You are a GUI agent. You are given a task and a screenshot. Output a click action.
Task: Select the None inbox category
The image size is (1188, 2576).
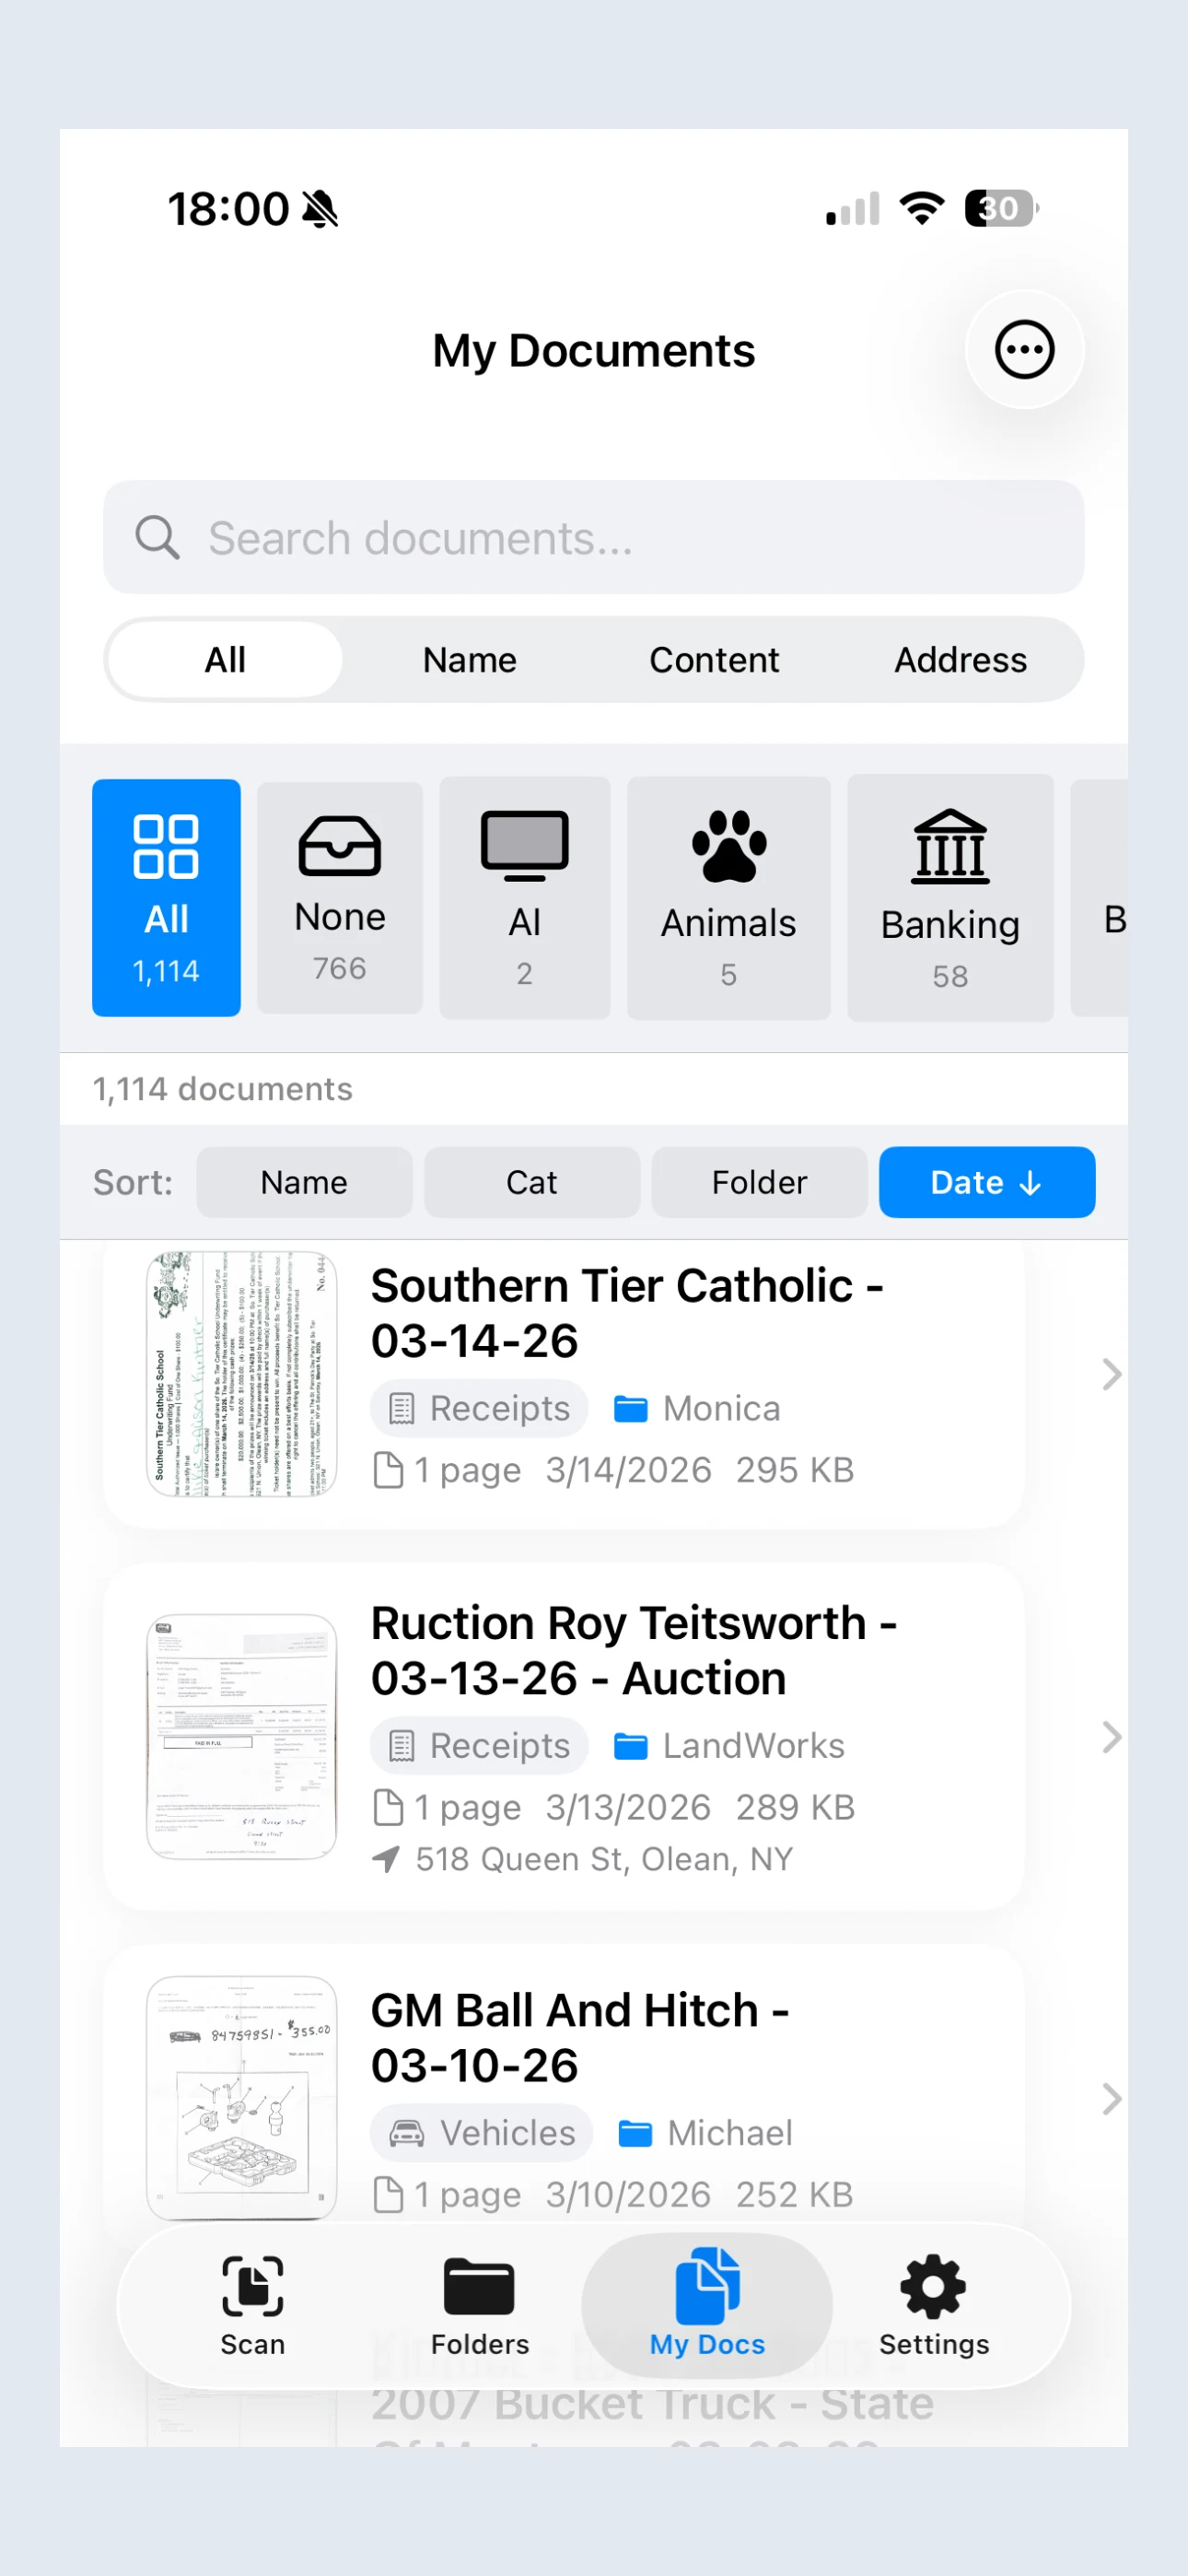click(x=340, y=897)
